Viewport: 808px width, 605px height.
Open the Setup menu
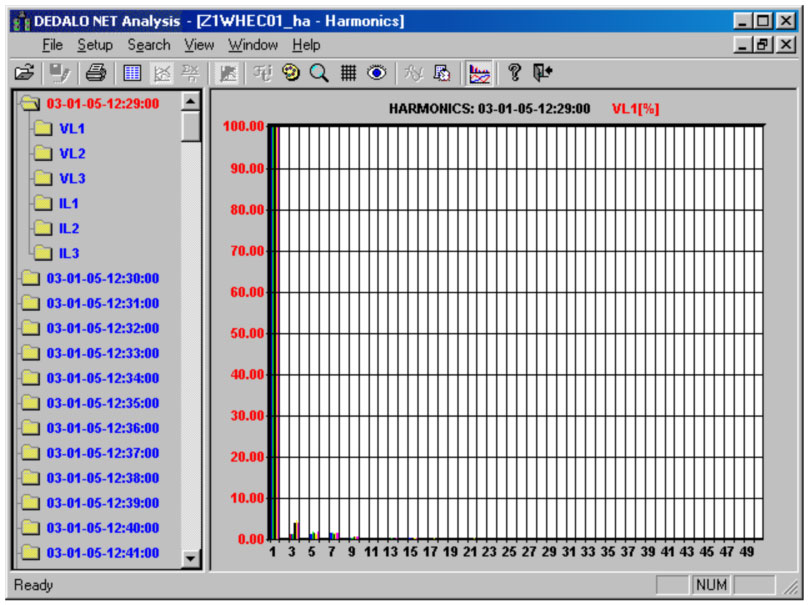95,45
